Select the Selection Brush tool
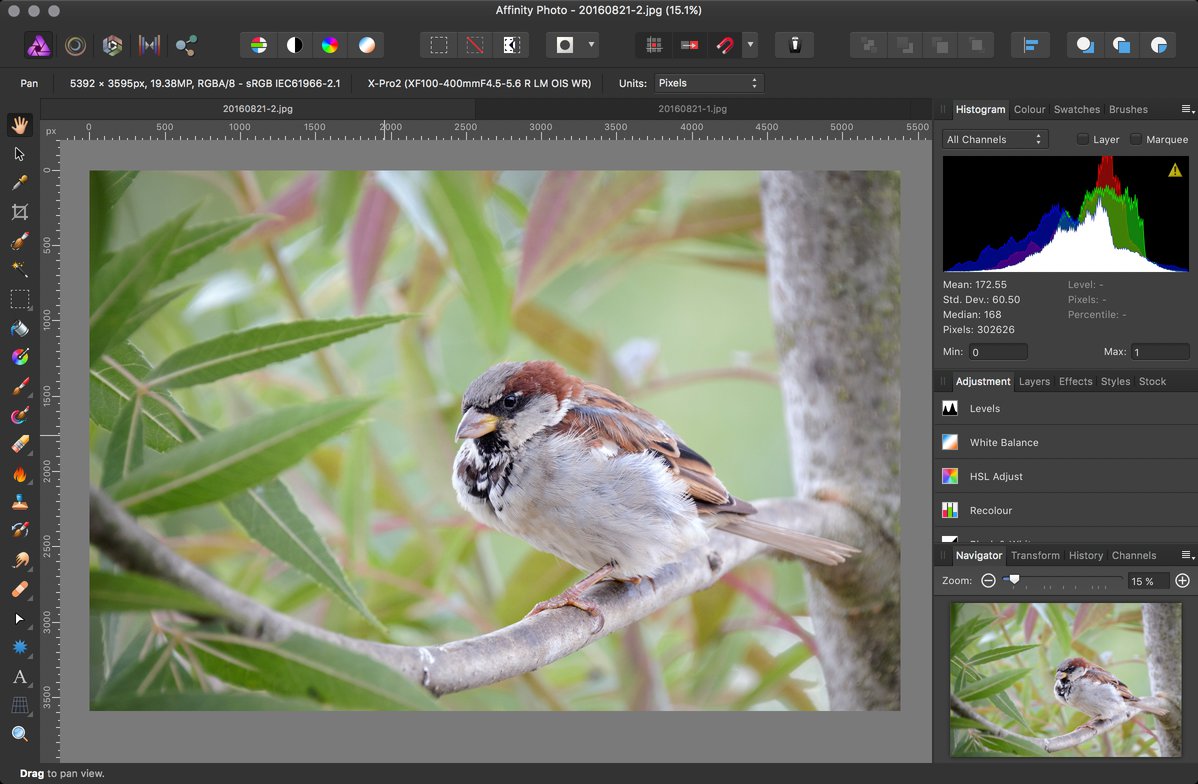The height and width of the screenshot is (784, 1198). click(20, 241)
